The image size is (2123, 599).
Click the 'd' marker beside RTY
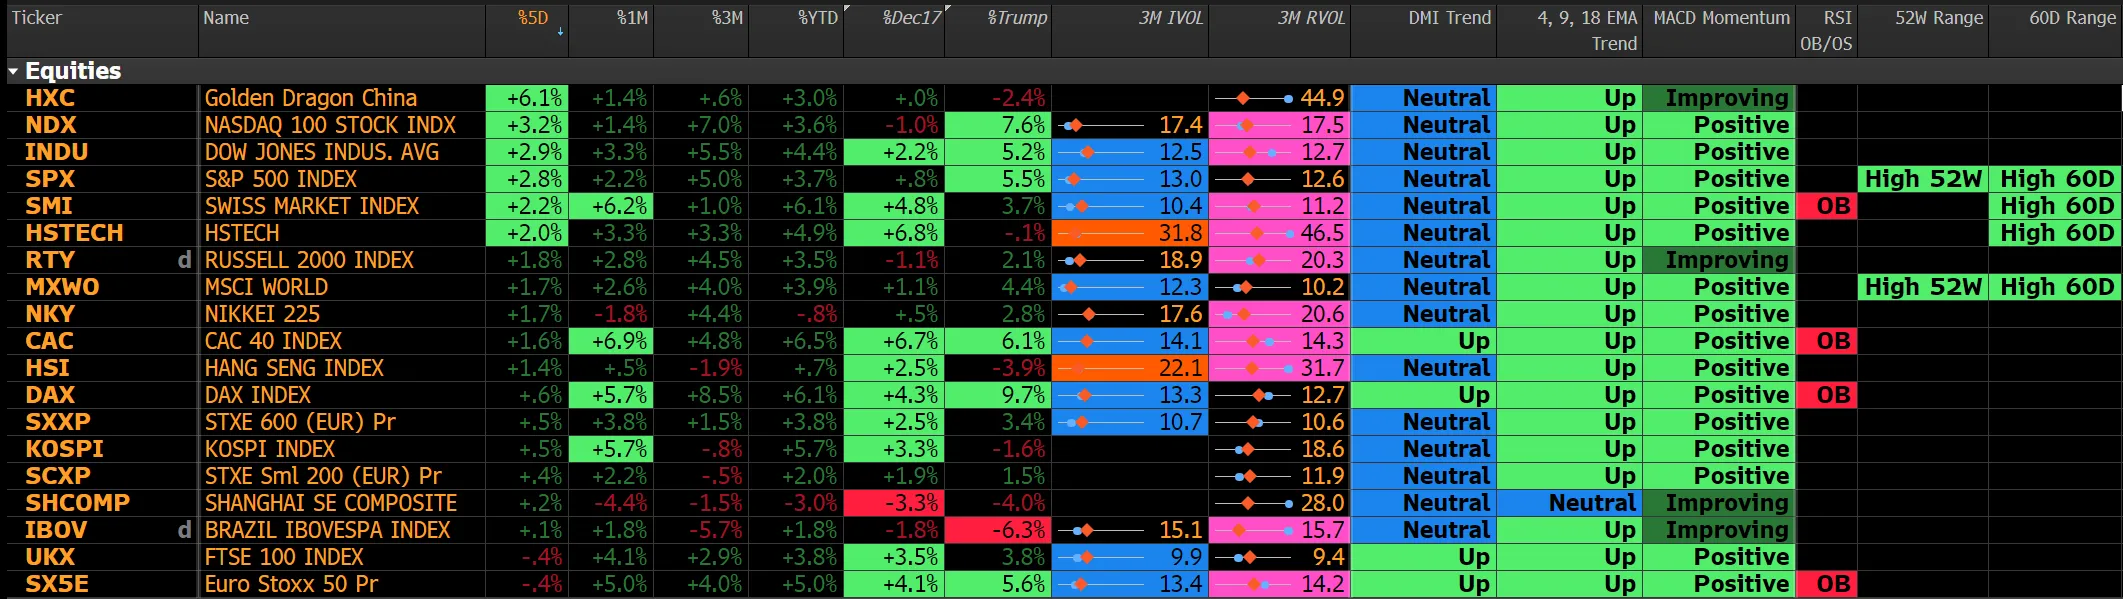(184, 260)
